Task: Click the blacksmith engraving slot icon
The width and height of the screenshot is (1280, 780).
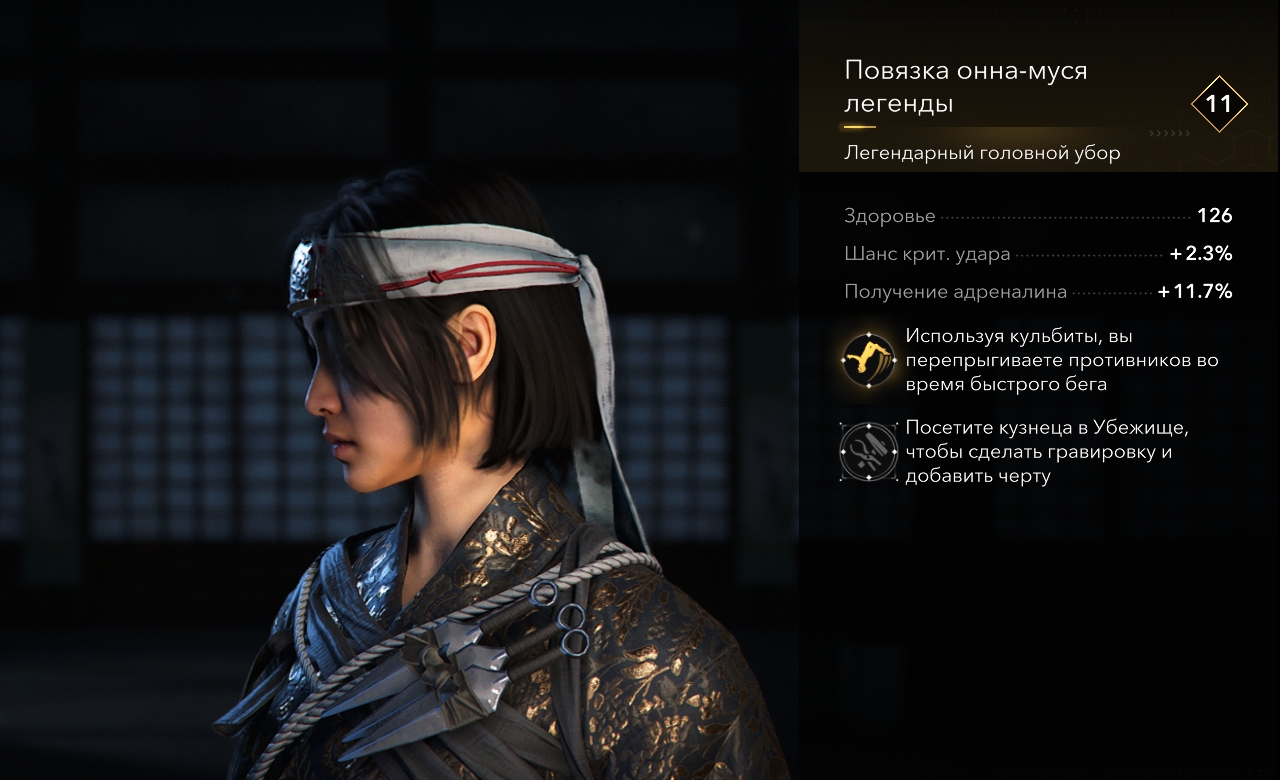Action: pos(868,450)
